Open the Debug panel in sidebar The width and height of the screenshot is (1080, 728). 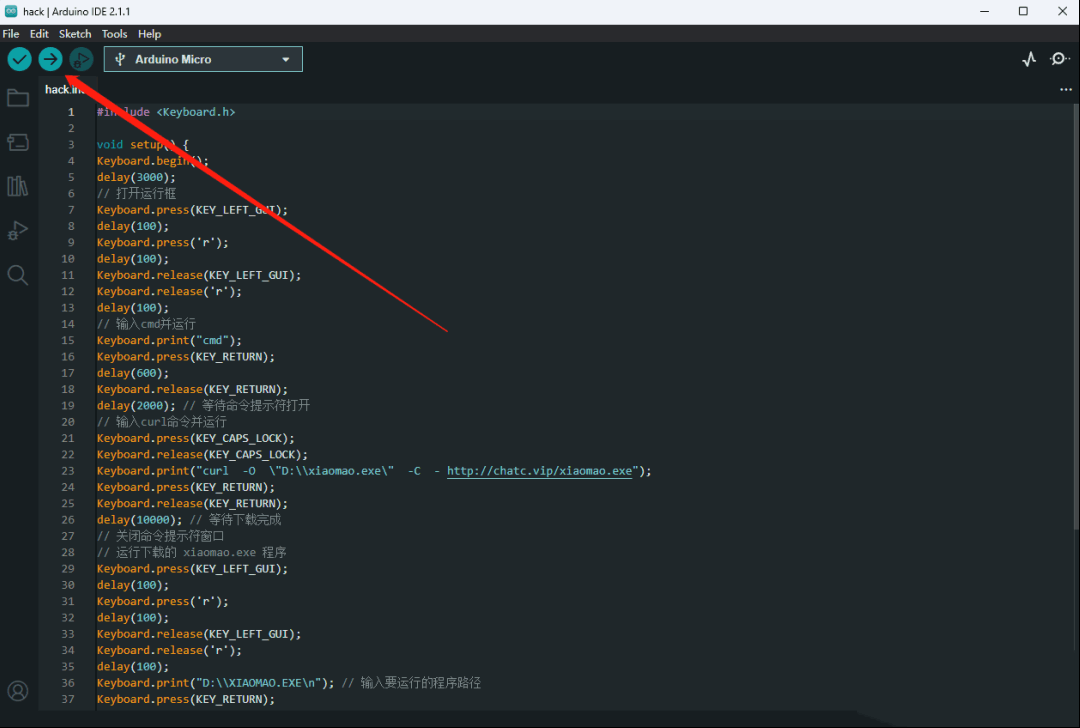pyautogui.click(x=18, y=230)
